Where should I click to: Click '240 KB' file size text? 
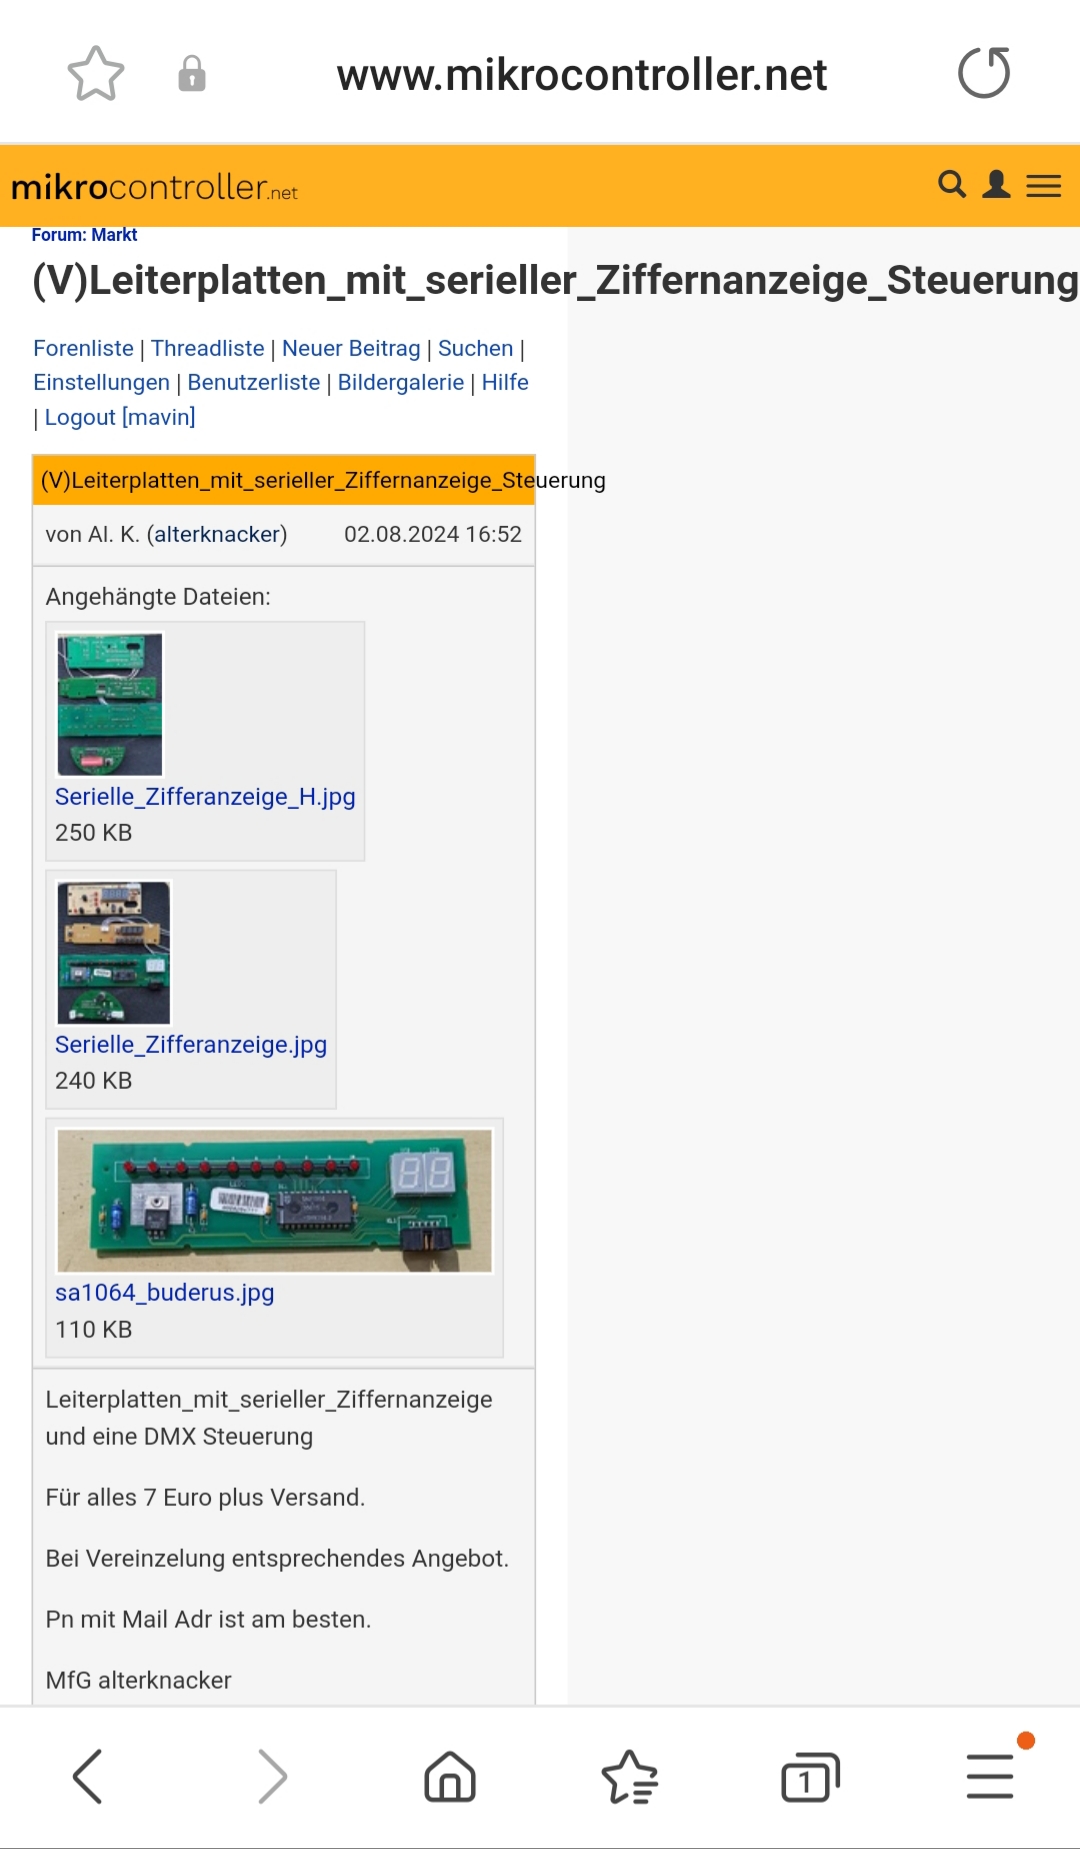[x=94, y=1080]
